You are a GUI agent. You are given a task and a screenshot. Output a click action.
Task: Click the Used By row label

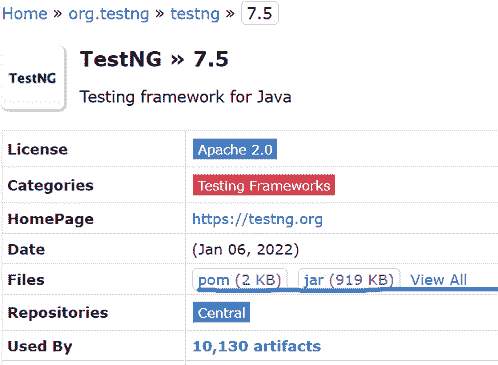coord(40,346)
